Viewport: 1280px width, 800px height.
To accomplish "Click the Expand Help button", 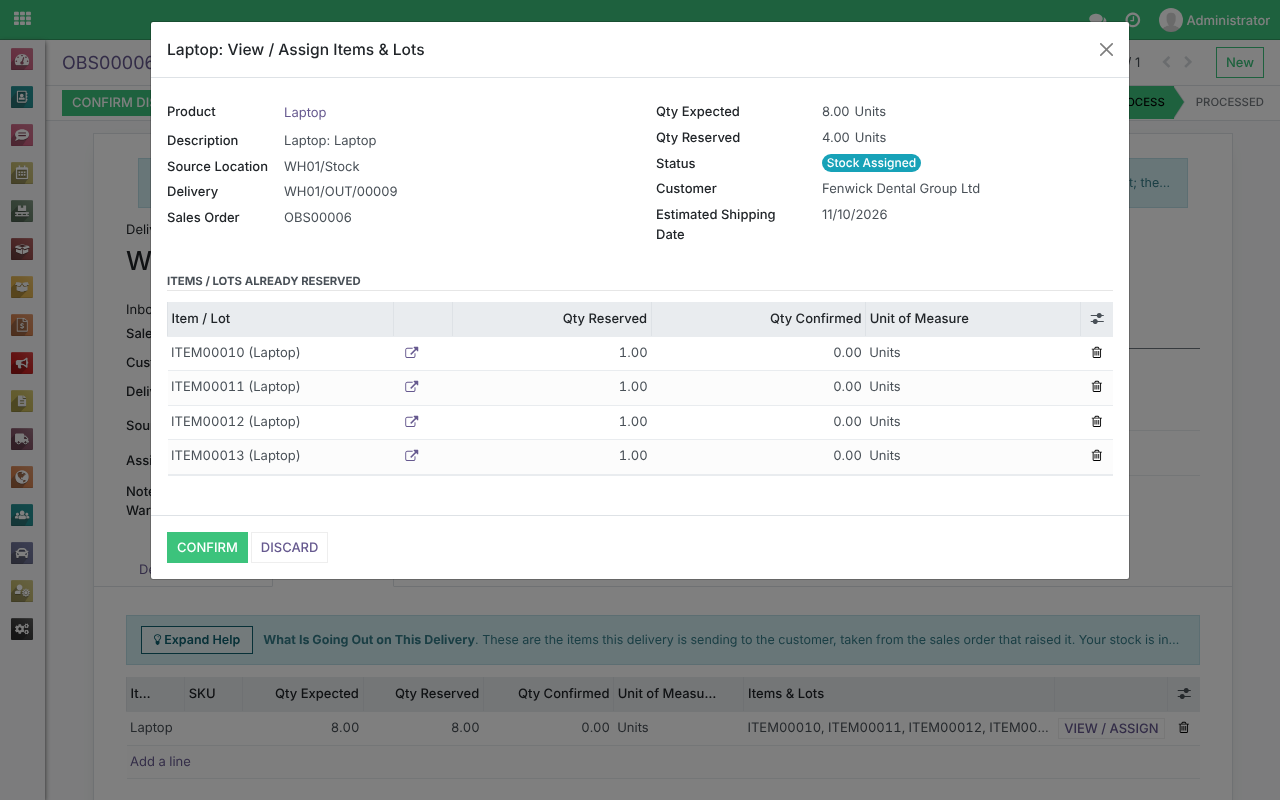I will [196, 640].
